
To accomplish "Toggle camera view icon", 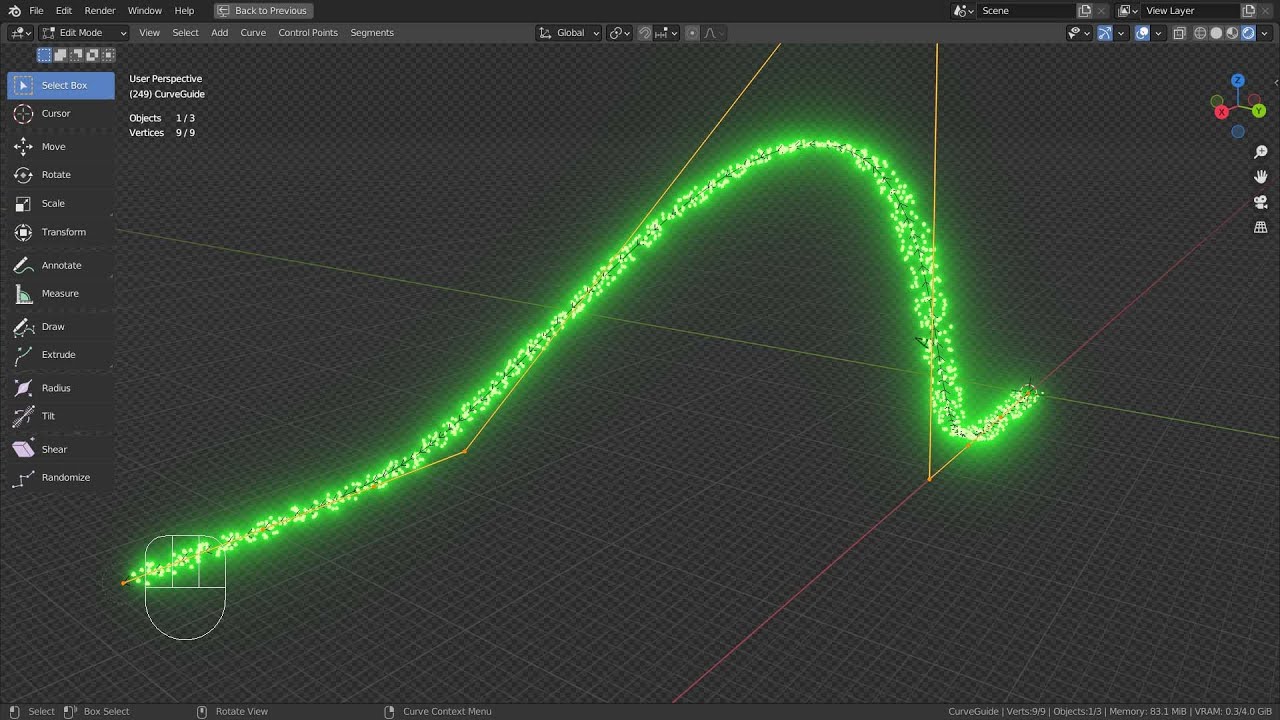I will tap(1261, 202).
